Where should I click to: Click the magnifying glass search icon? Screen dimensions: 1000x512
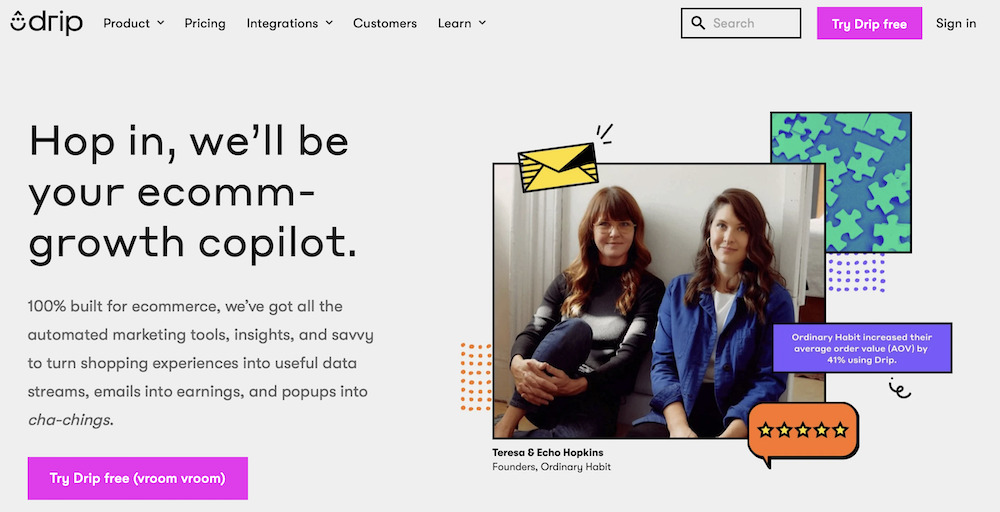698,23
